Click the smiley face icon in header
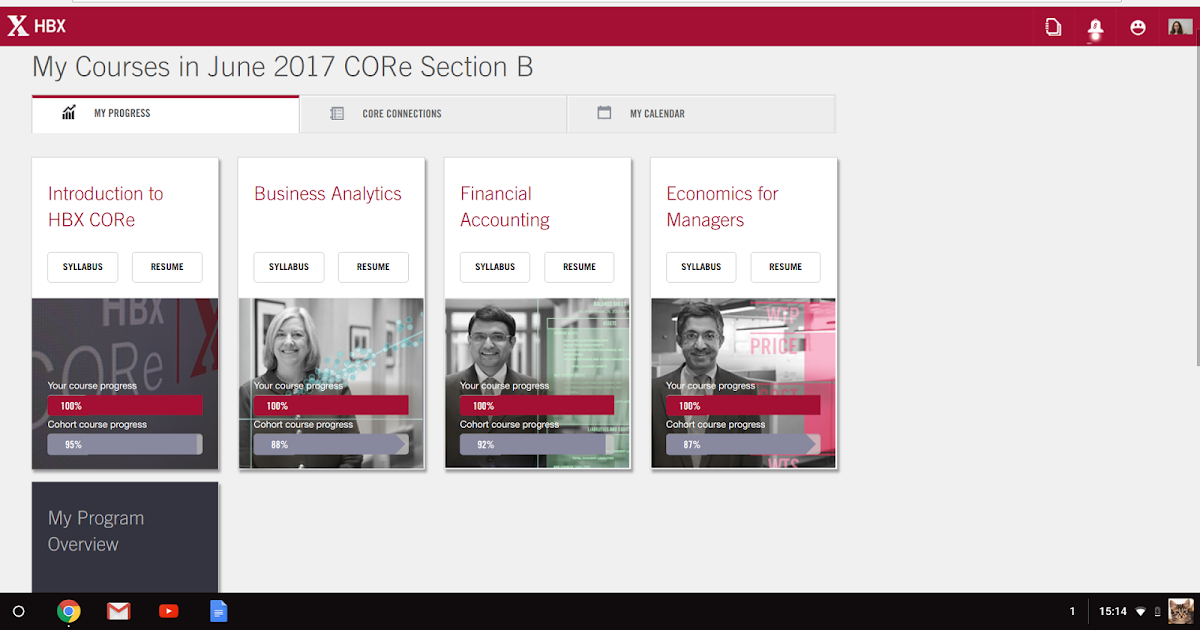This screenshot has height=630, width=1200. (x=1138, y=27)
